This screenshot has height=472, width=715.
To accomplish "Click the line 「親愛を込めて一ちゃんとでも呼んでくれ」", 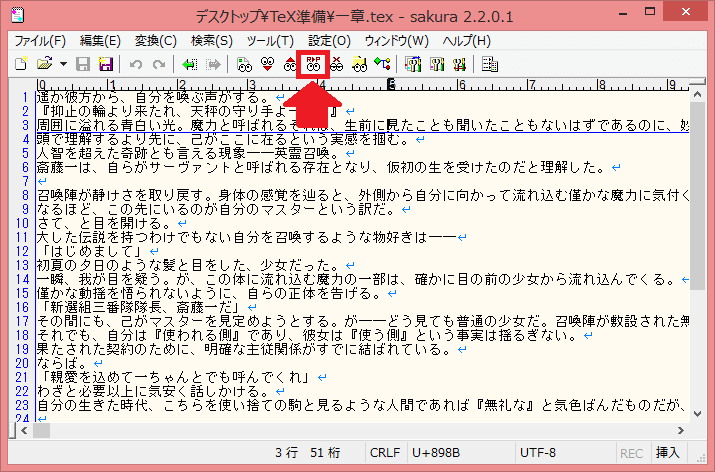I will coord(176,378).
